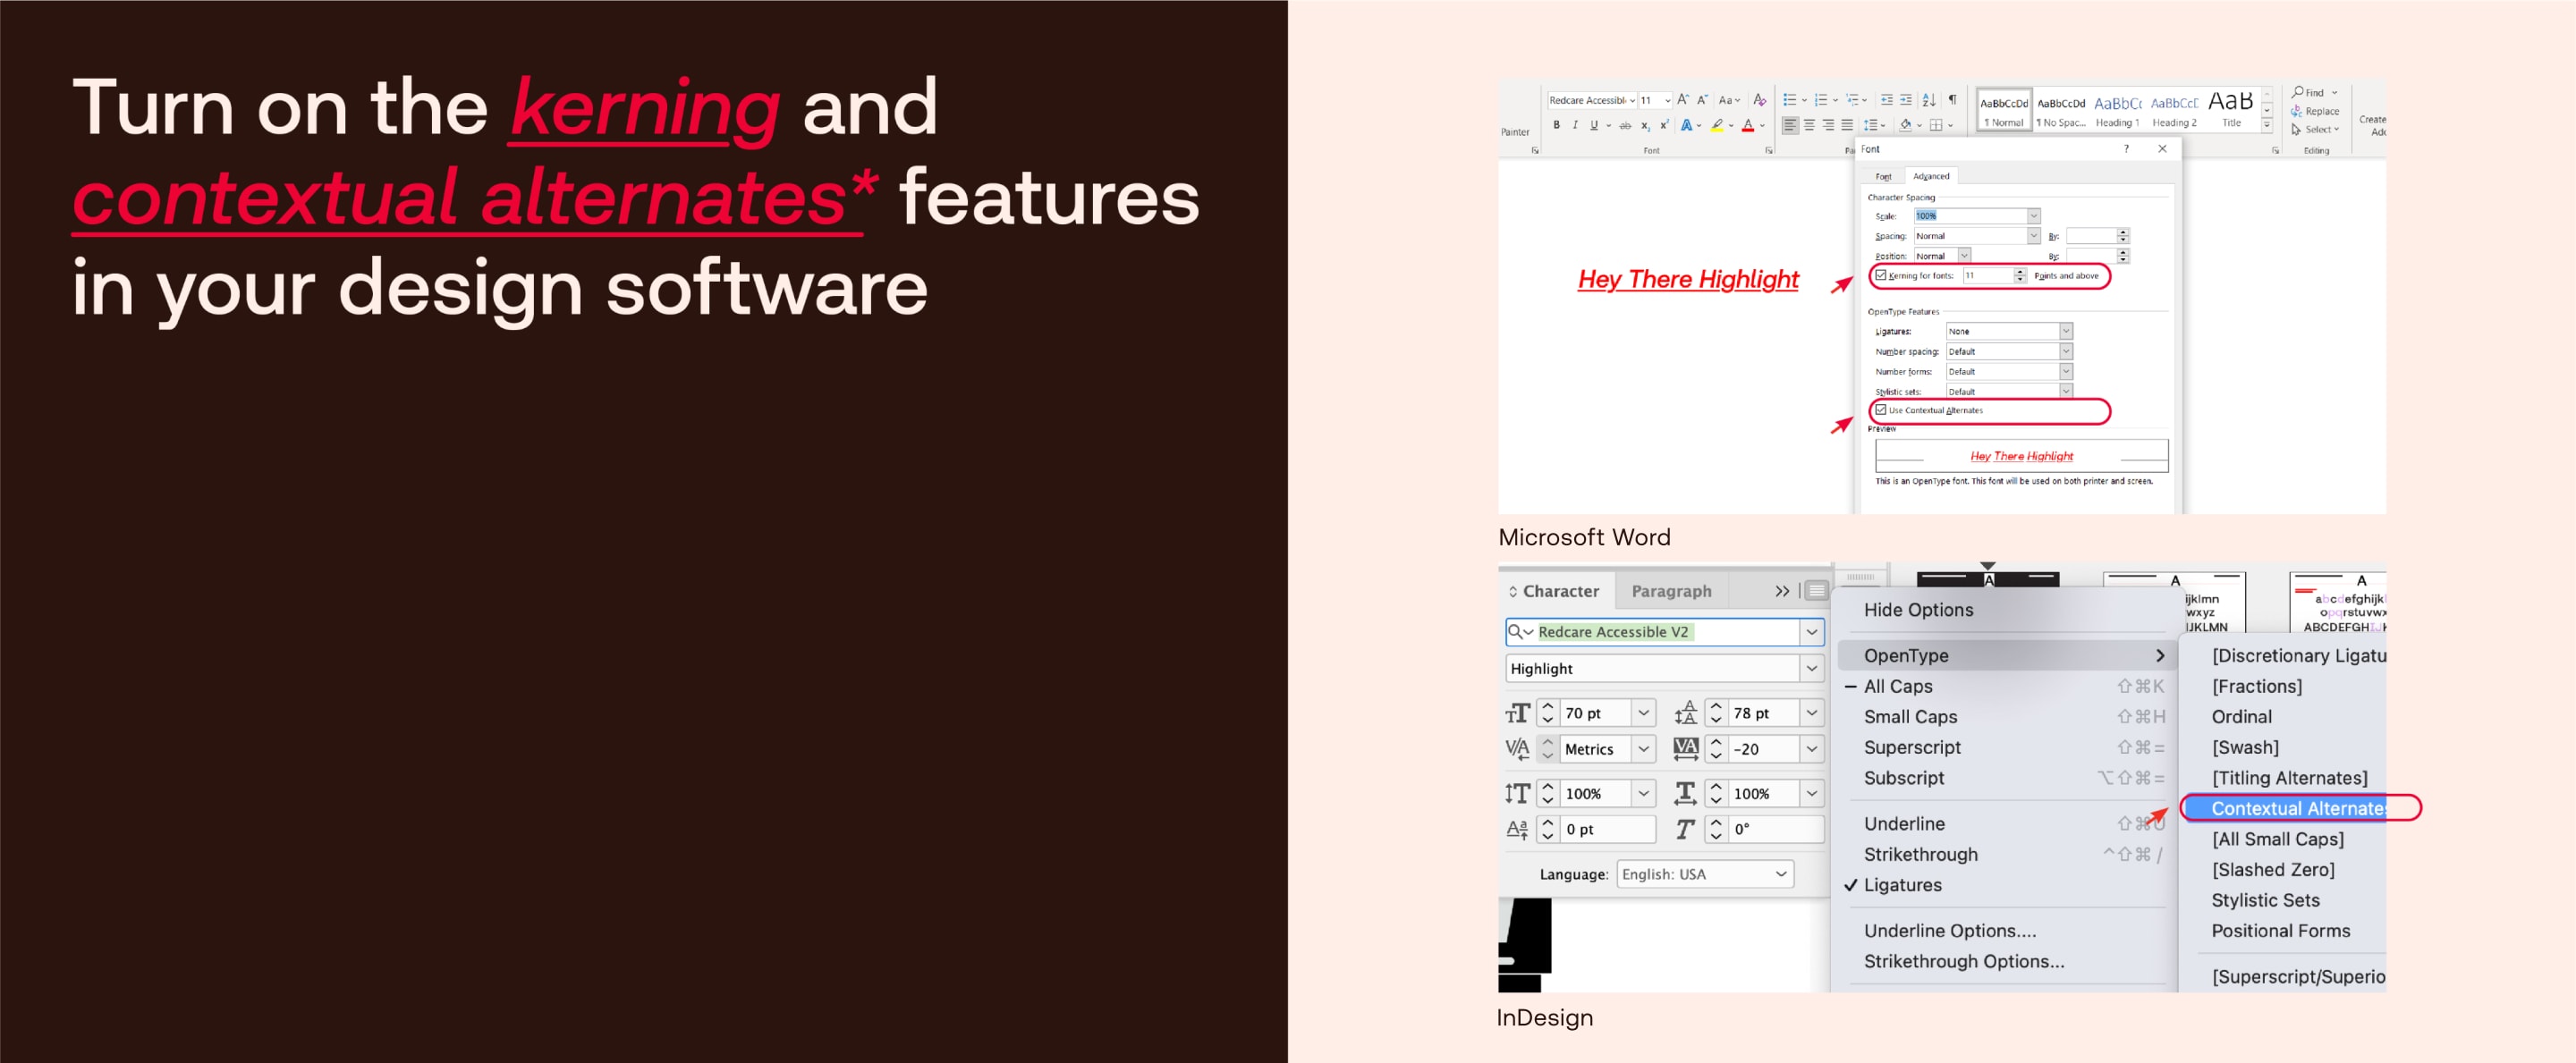The image size is (2576, 1063).
Task: Start a bulleted list in Word
Action: 1790,100
